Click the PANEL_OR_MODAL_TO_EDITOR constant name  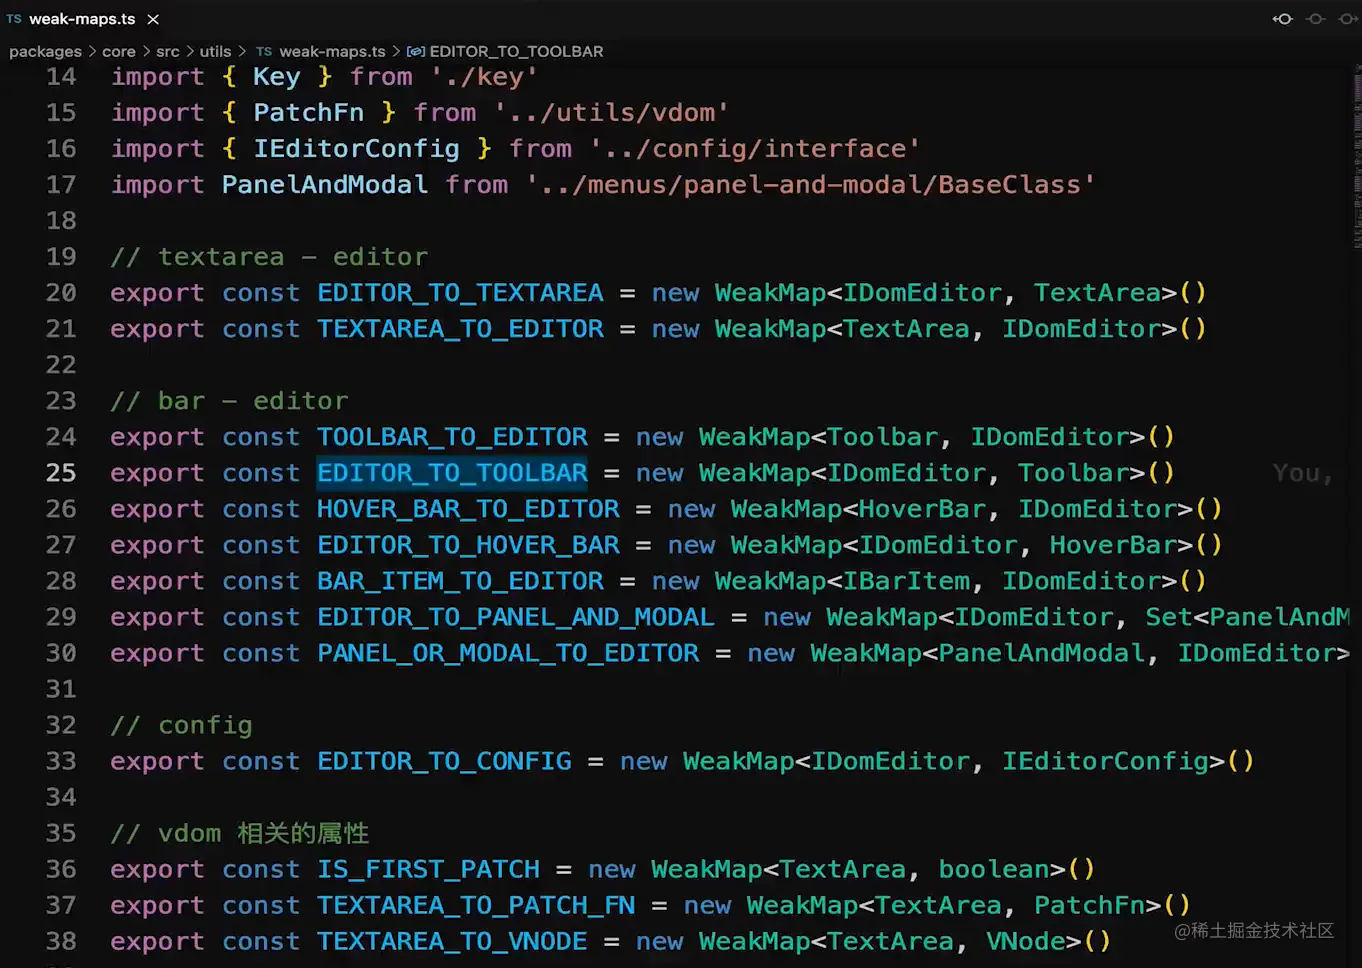508,653
